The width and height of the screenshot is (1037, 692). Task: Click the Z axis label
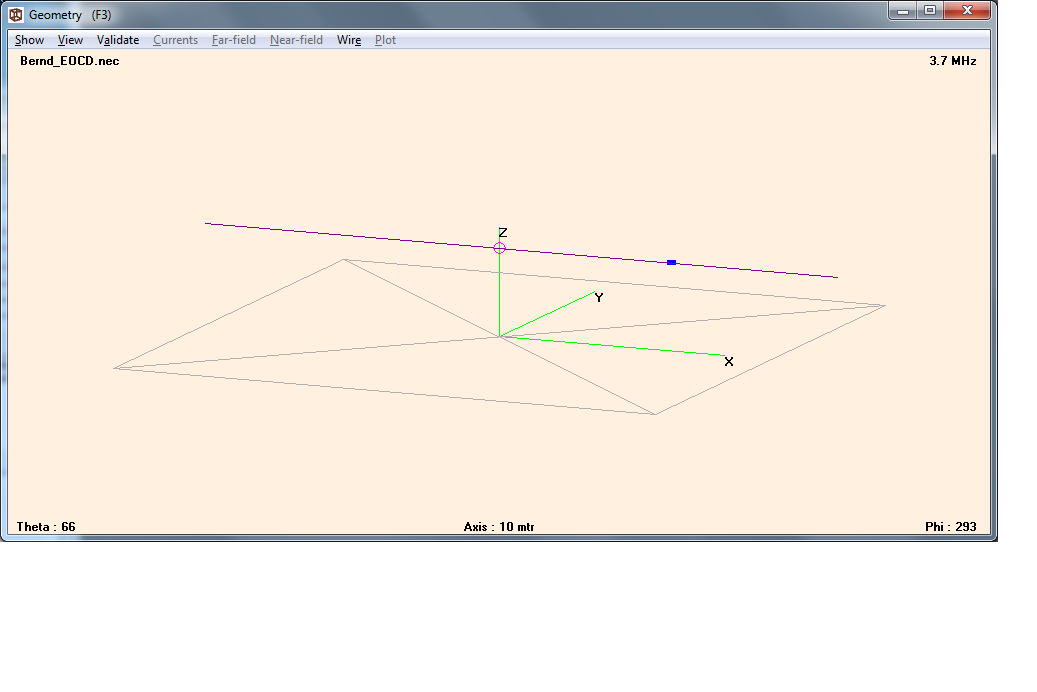503,233
